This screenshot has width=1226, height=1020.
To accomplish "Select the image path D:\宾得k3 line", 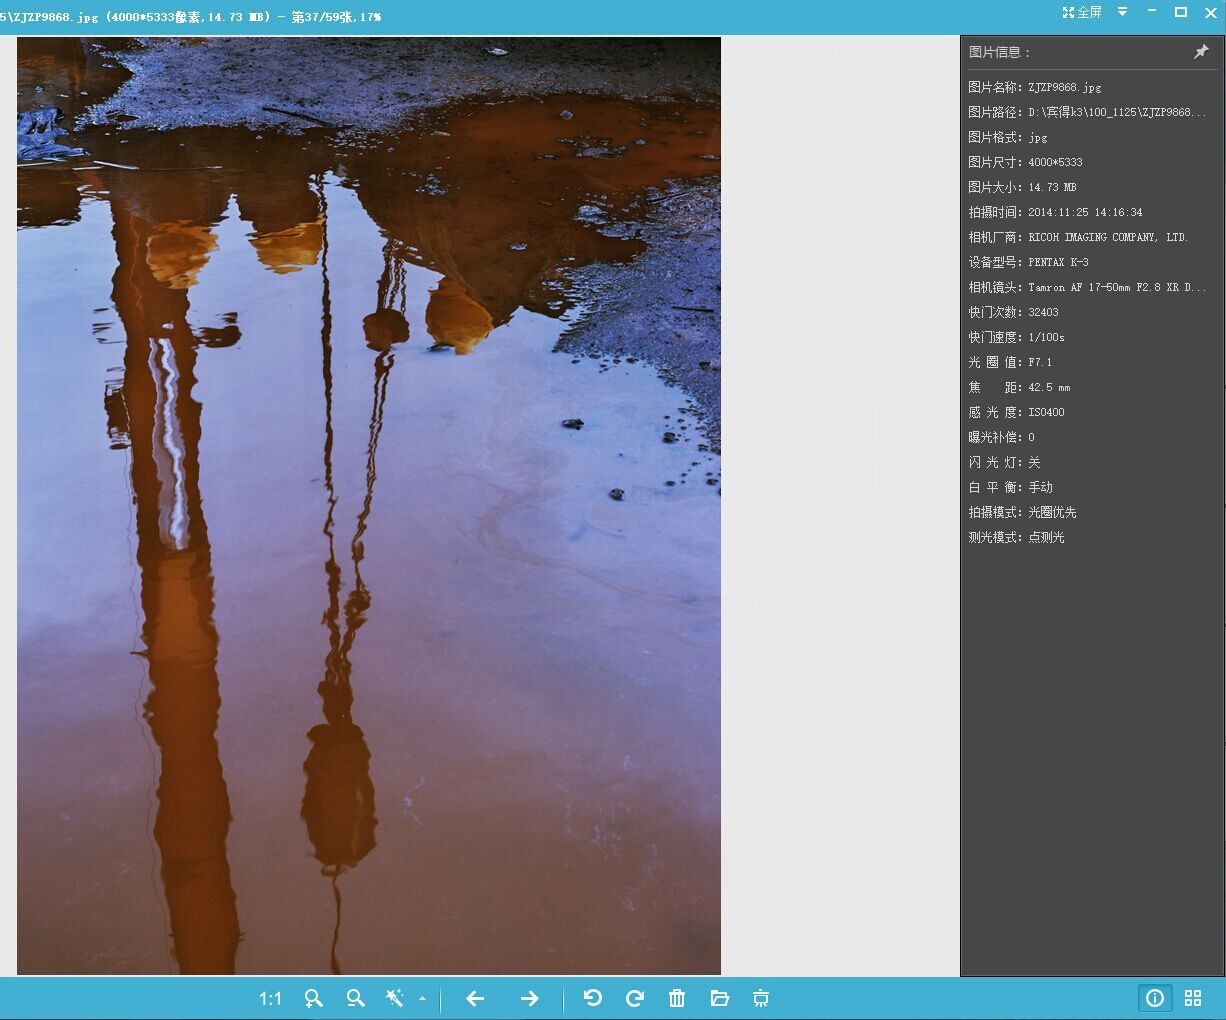I will [1117, 112].
